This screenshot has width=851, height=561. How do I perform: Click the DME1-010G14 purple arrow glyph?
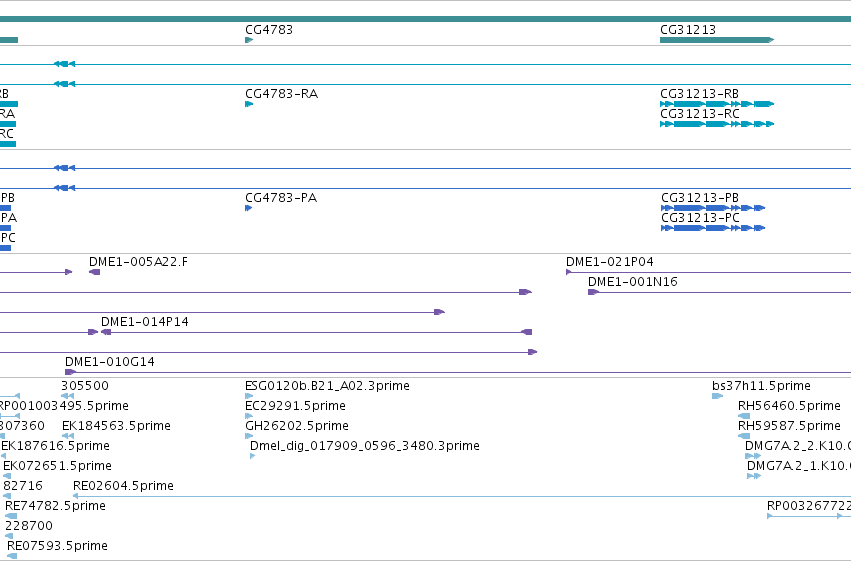click(71, 372)
